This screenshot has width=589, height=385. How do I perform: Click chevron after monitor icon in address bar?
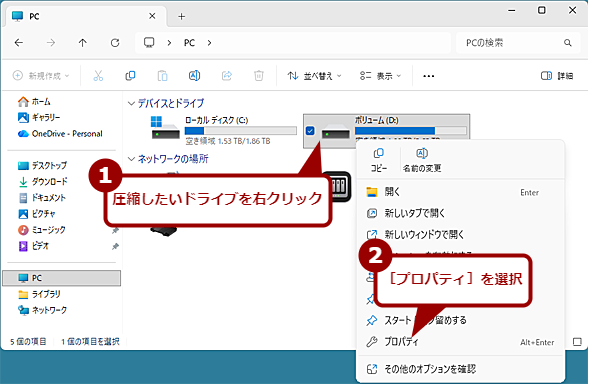(169, 43)
